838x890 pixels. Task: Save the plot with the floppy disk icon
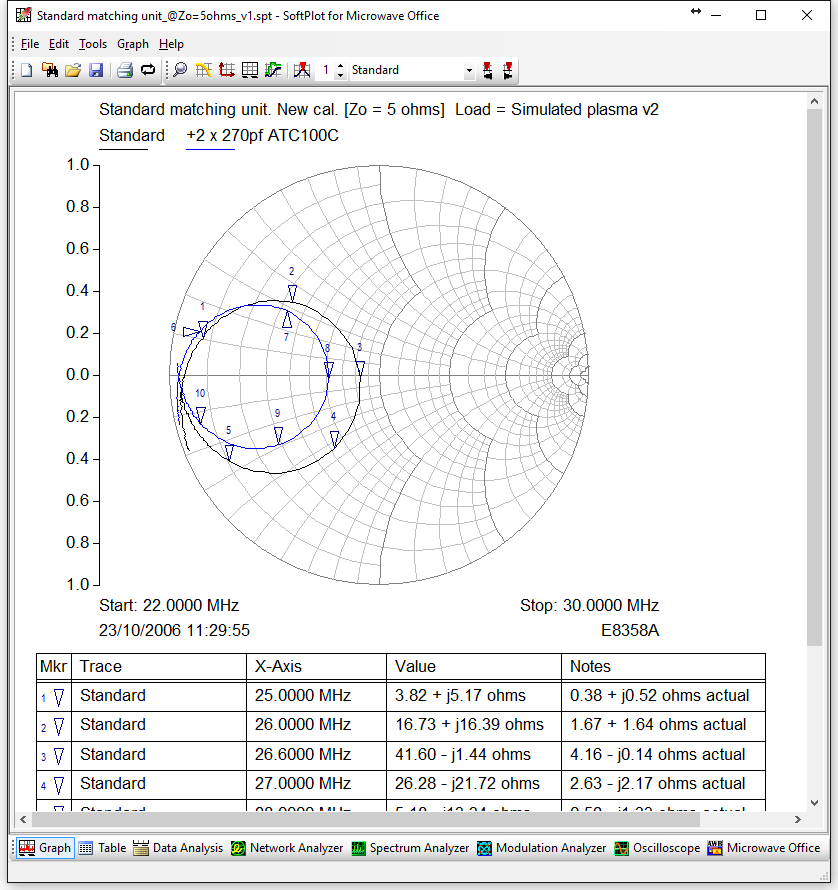96,70
